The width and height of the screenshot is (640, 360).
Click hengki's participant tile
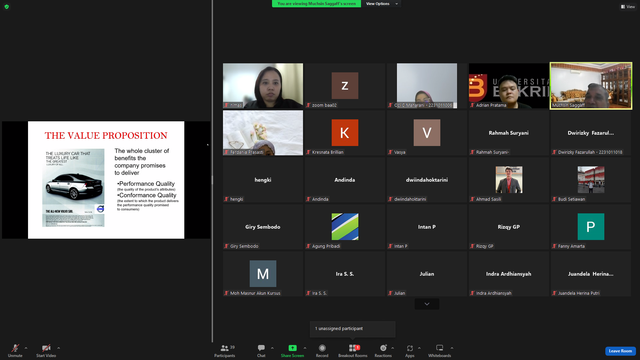[x=263, y=180]
